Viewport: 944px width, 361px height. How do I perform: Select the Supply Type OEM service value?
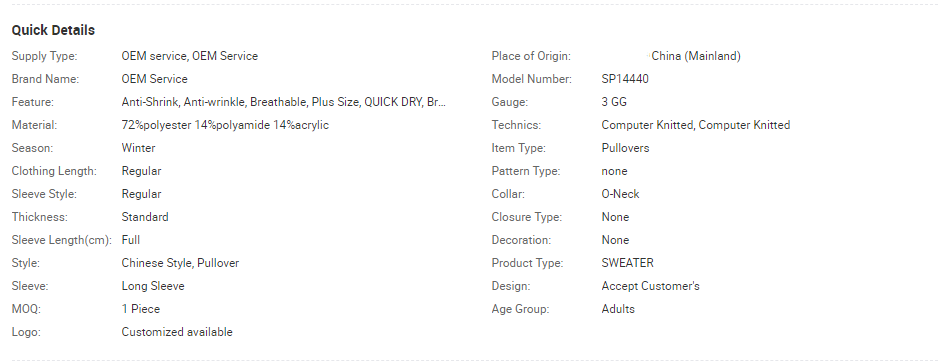[x=190, y=56]
